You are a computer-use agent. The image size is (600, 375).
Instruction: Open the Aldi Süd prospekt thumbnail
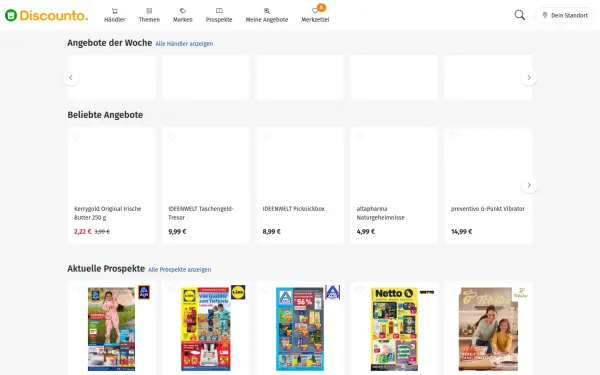point(111,329)
